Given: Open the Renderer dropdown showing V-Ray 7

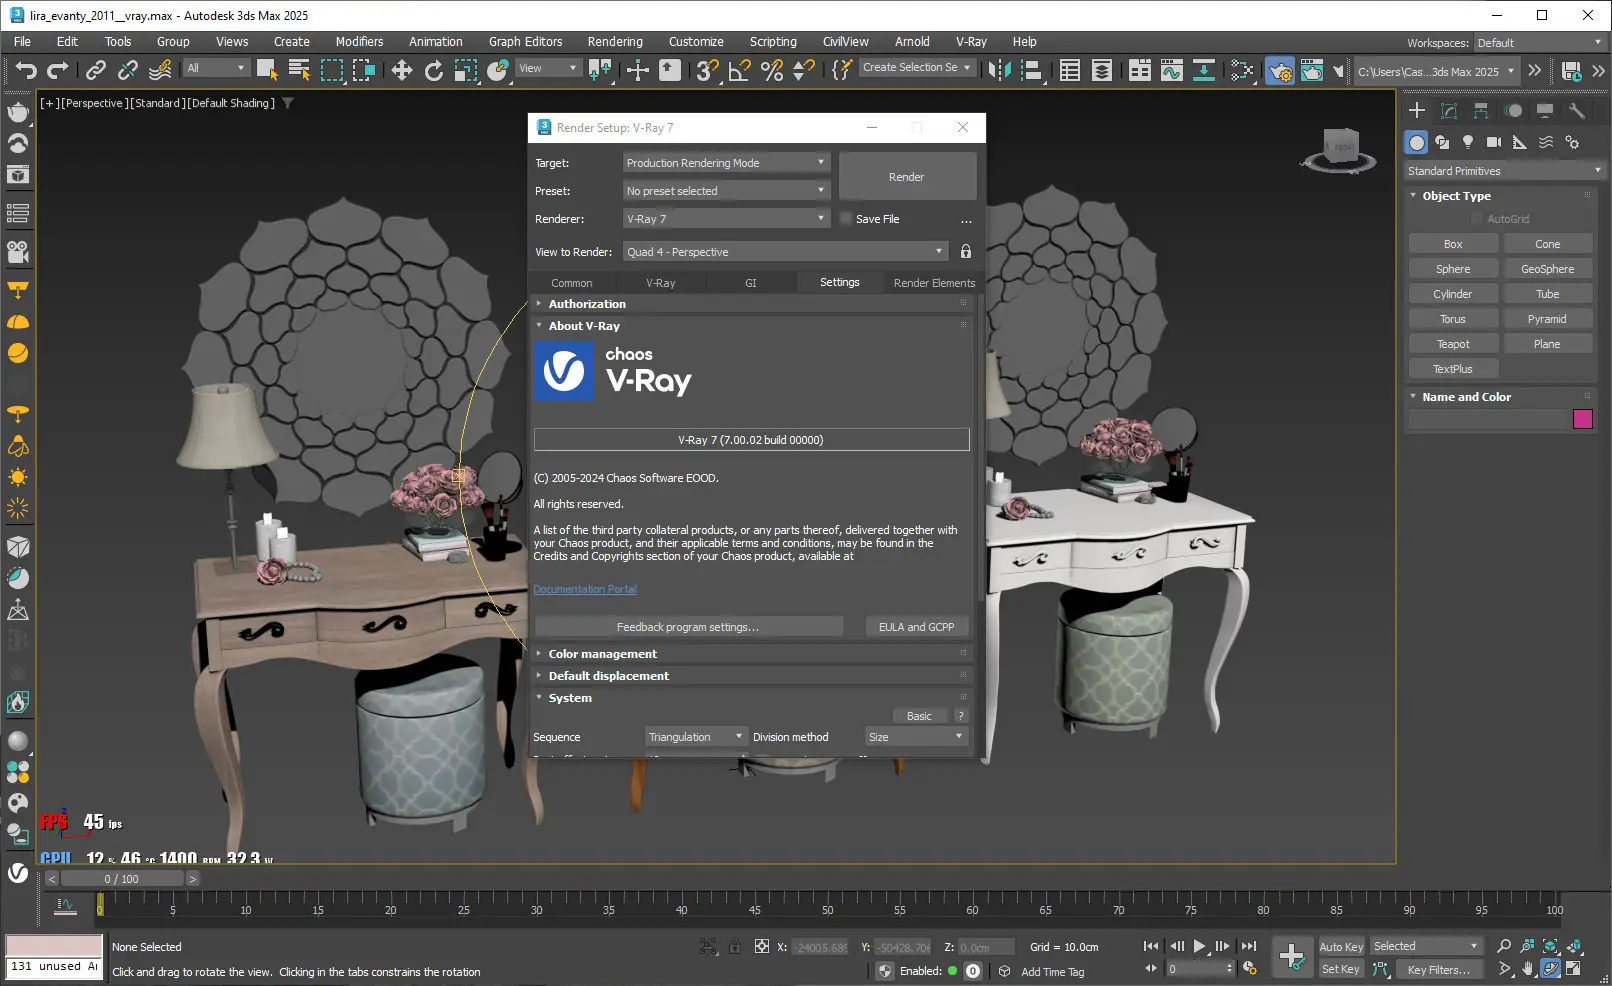Looking at the screenshot, I should 725,219.
